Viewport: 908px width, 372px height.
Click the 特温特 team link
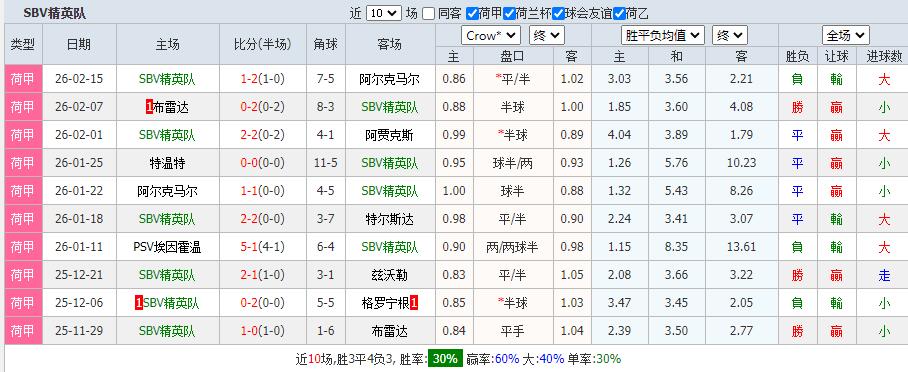tap(167, 163)
